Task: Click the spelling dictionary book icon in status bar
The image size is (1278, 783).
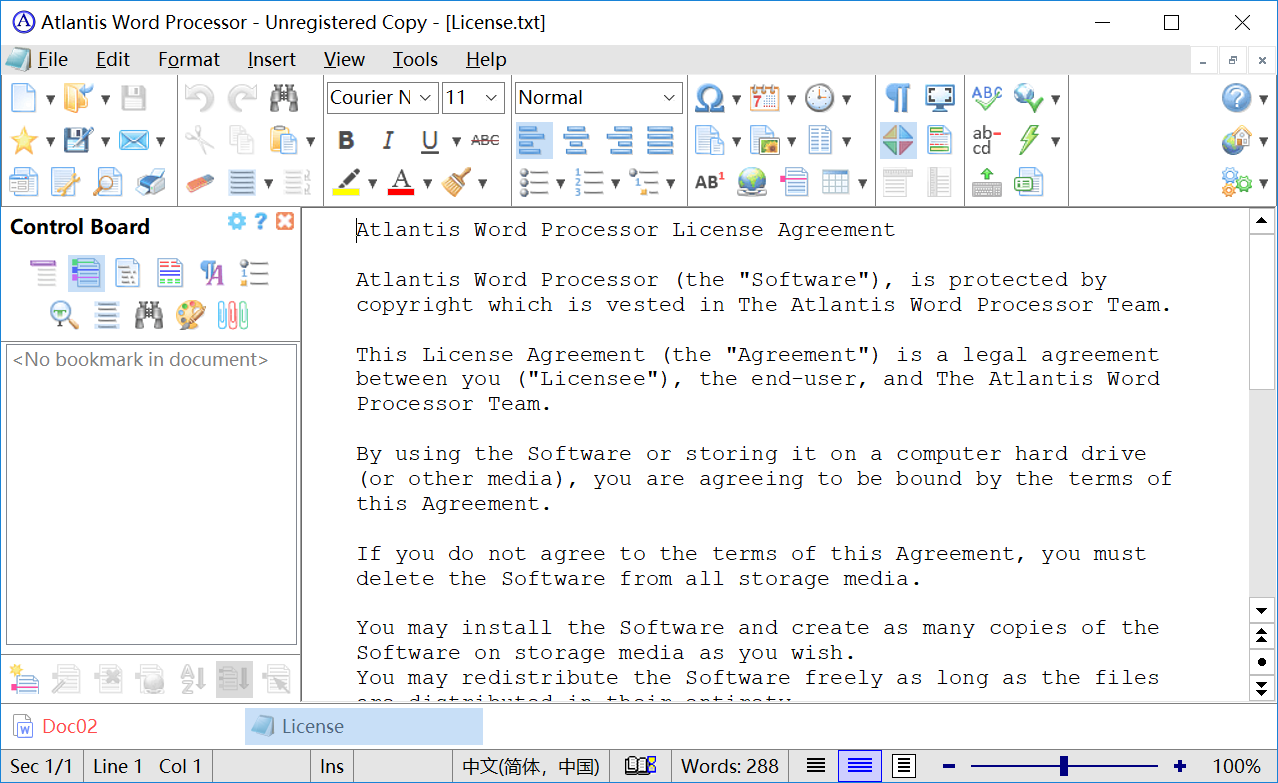Action: pyautogui.click(x=640, y=766)
